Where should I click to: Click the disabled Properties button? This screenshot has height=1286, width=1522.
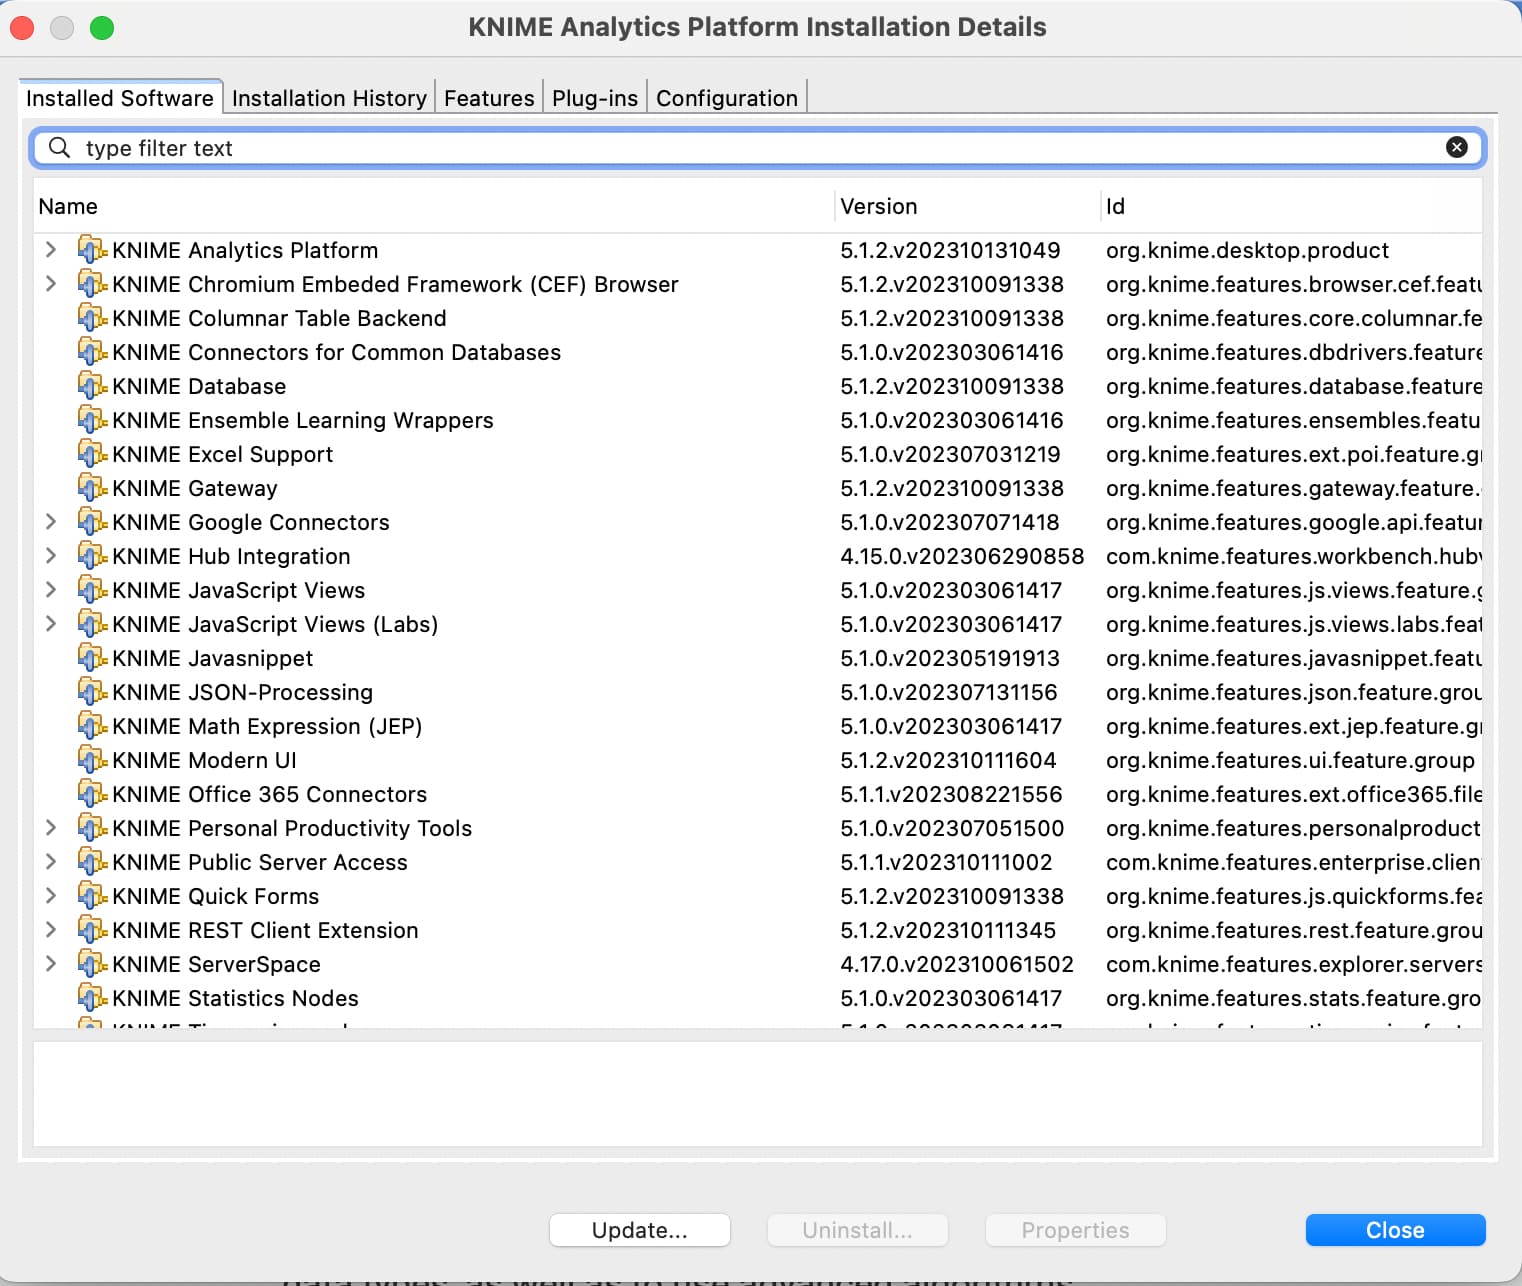tap(1075, 1230)
